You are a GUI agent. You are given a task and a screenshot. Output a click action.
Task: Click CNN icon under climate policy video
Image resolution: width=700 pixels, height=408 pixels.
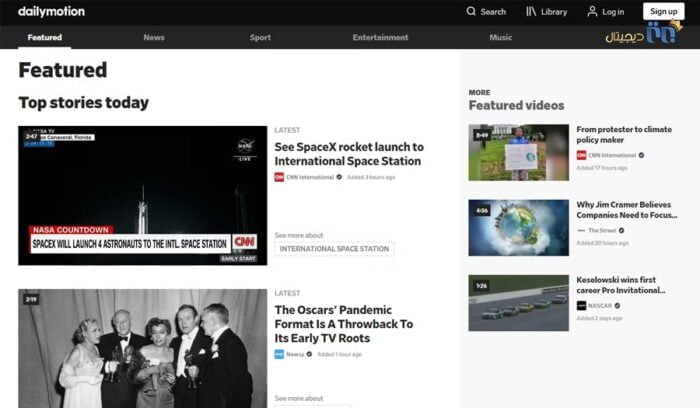(x=581, y=155)
